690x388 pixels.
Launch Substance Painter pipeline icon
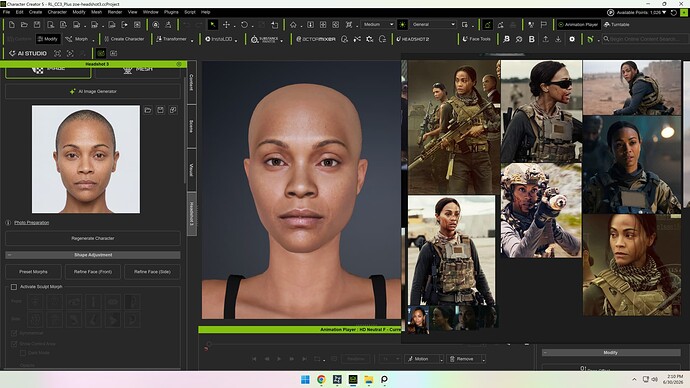(x=264, y=39)
